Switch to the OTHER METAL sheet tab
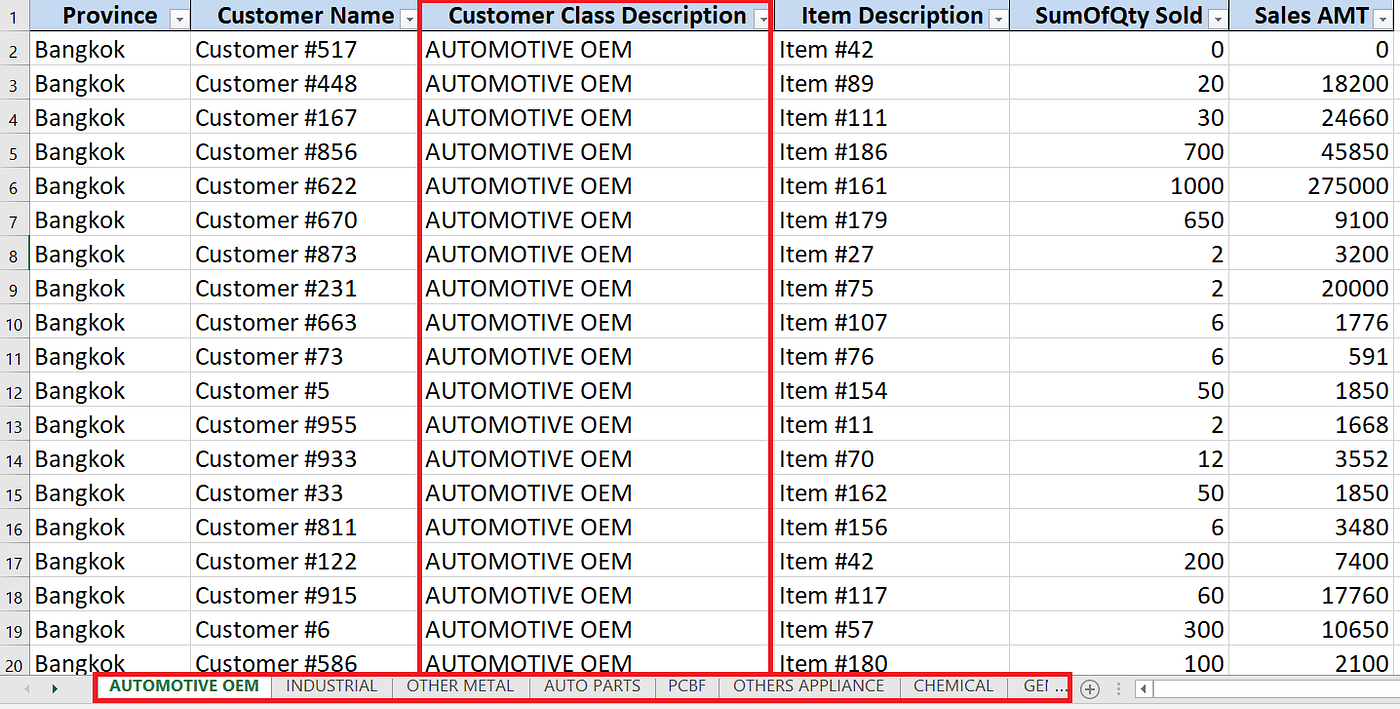The height and width of the screenshot is (709, 1400). 460,687
